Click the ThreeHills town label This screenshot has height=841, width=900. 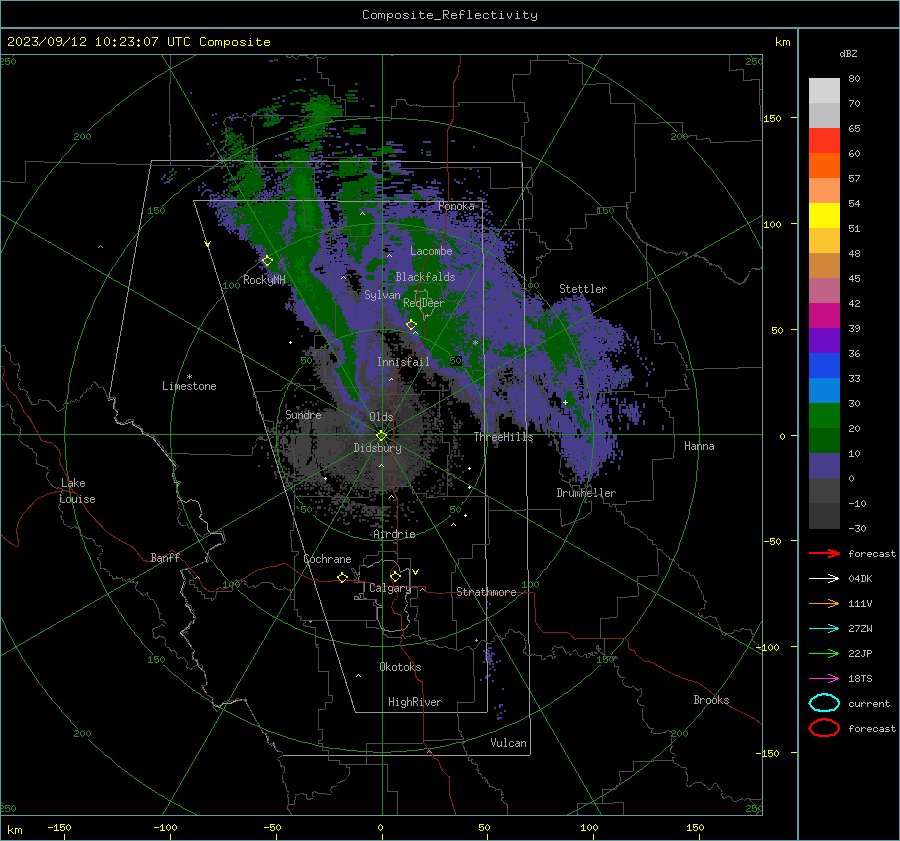click(x=503, y=437)
